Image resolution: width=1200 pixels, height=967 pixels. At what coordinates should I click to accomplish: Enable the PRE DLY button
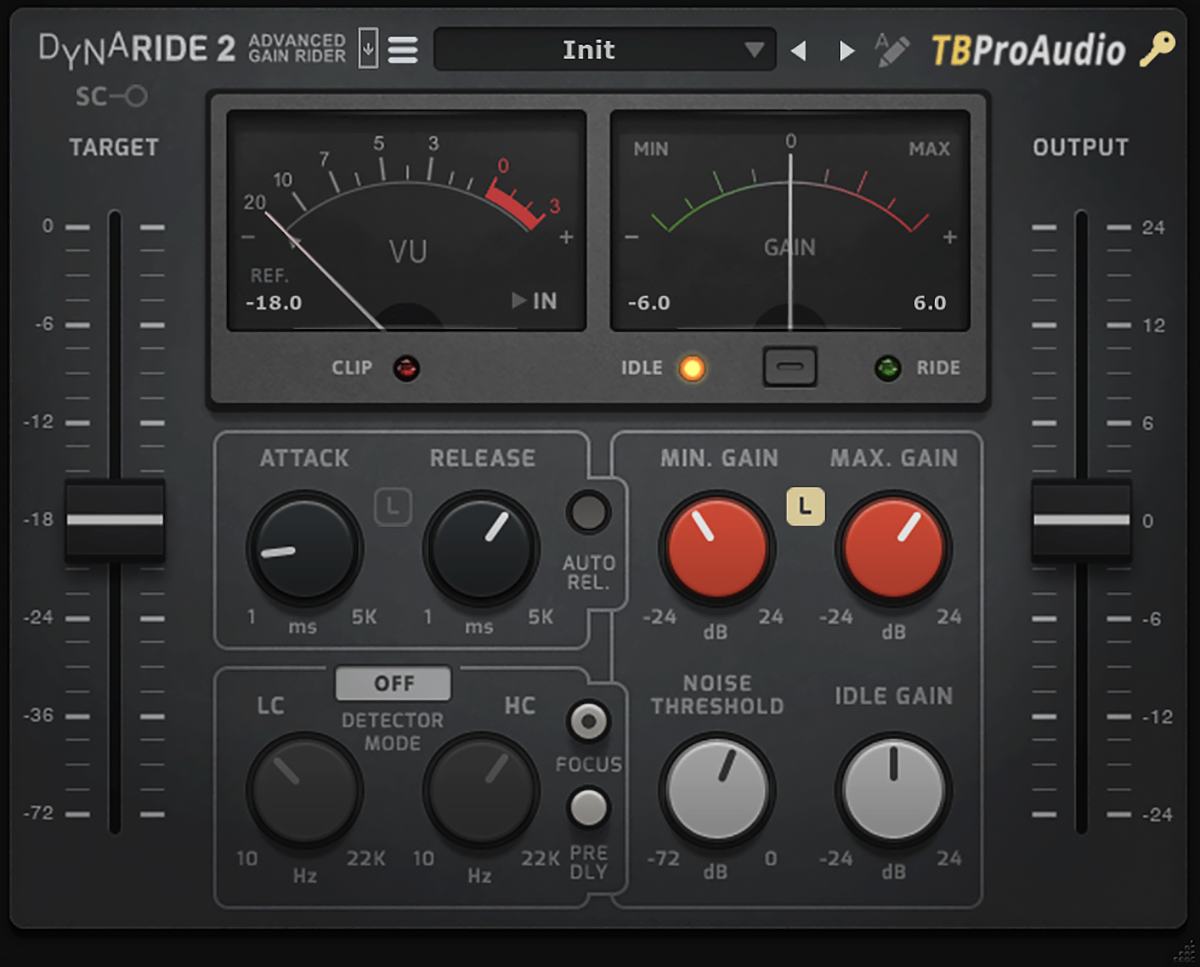(x=588, y=807)
